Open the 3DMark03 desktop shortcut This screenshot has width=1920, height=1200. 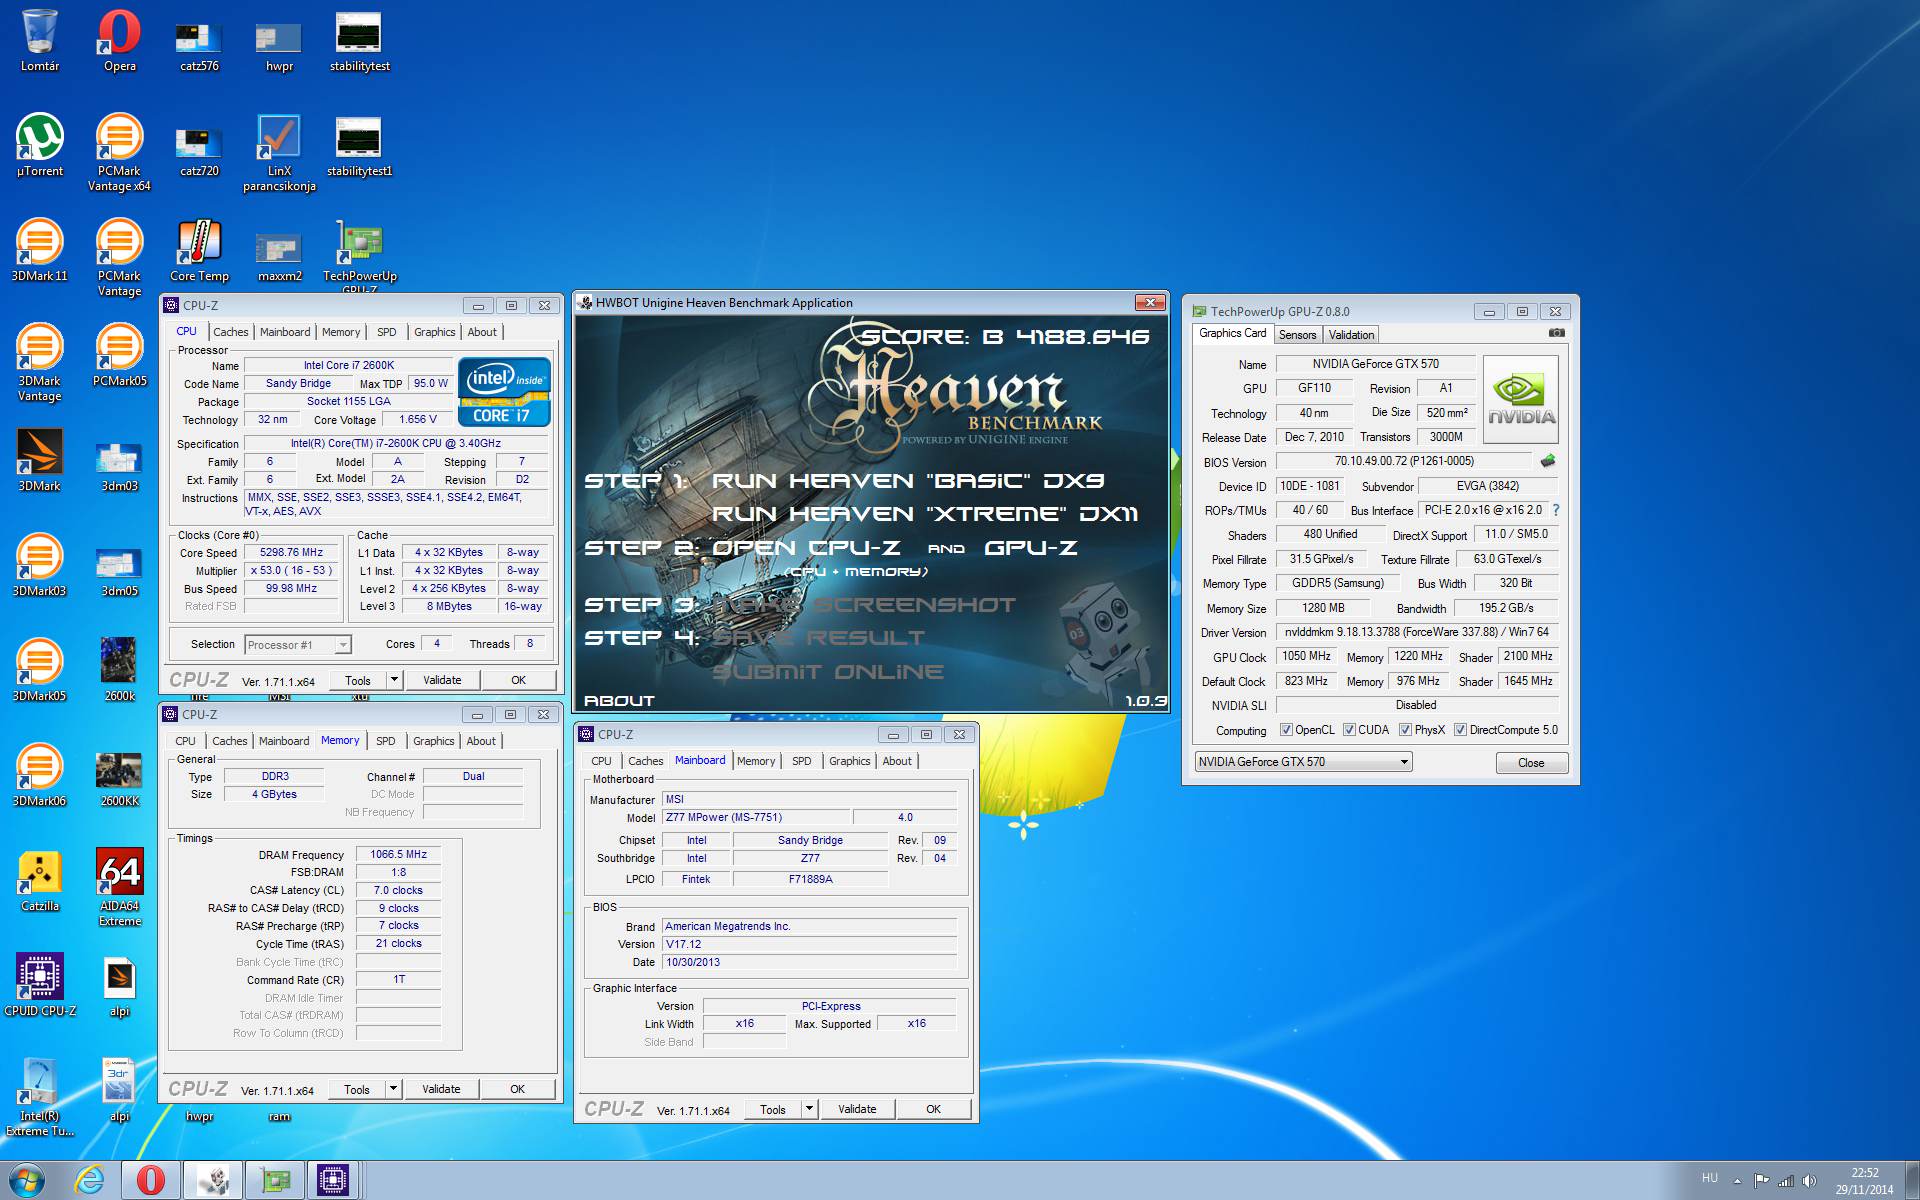point(39,565)
